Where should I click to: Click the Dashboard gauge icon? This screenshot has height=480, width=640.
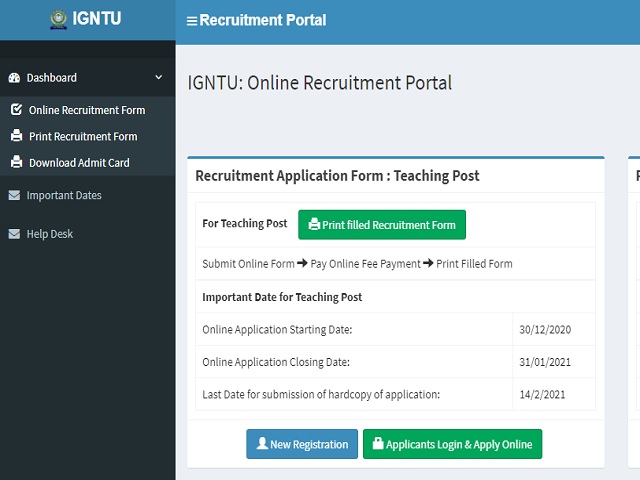(x=14, y=78)
